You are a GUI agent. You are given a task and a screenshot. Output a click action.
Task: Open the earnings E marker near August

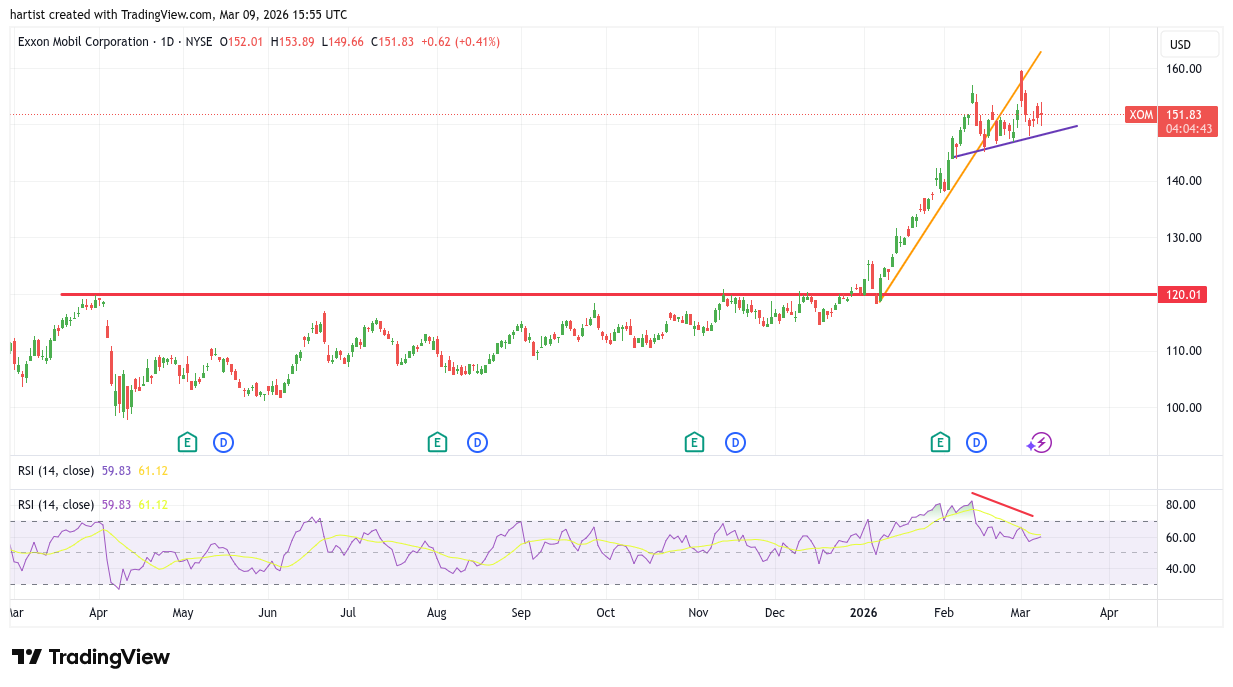(x=436, y=442)
